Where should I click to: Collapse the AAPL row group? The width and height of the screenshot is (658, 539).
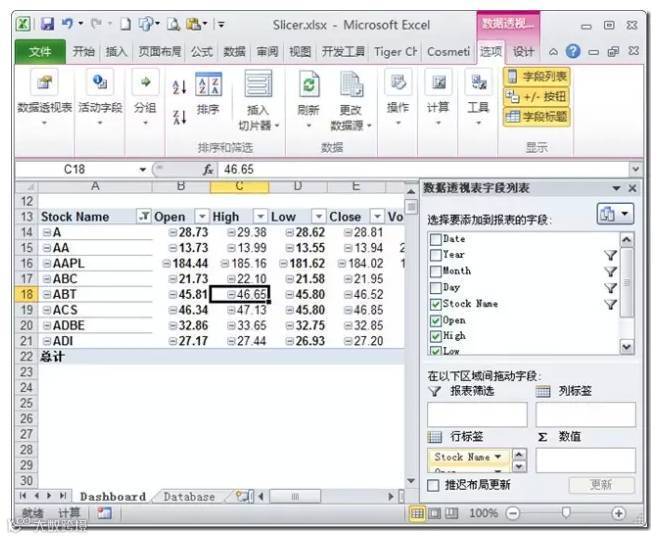pos(47,264)
